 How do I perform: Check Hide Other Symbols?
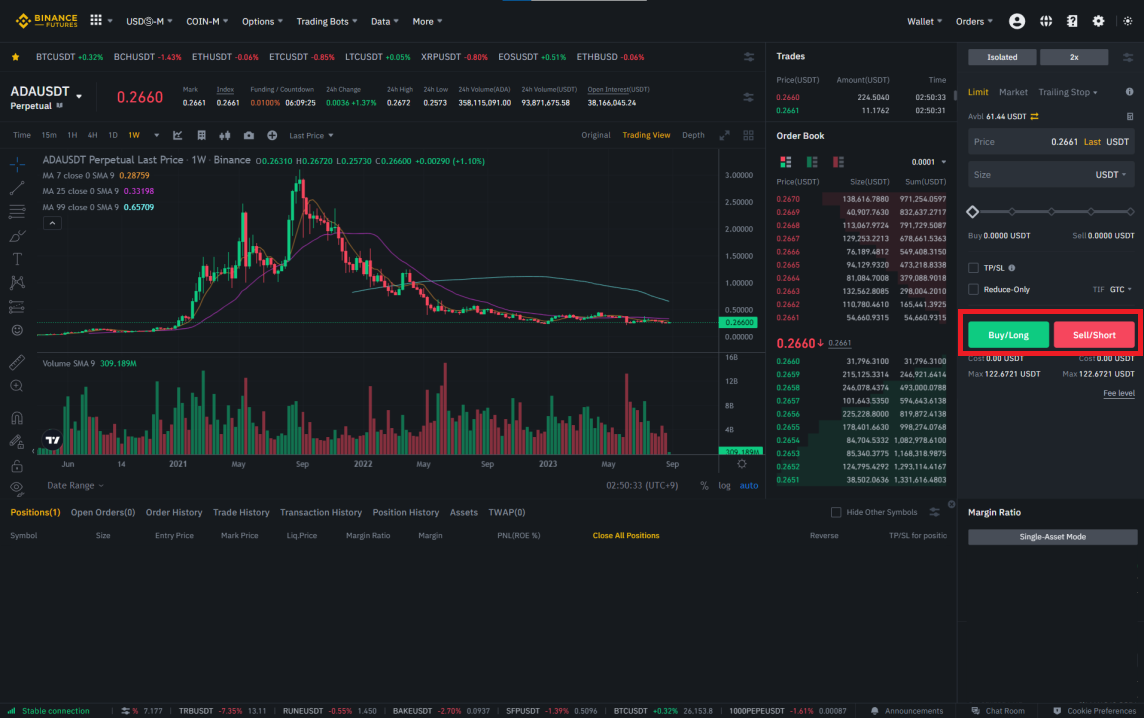(x=836, y=512)
